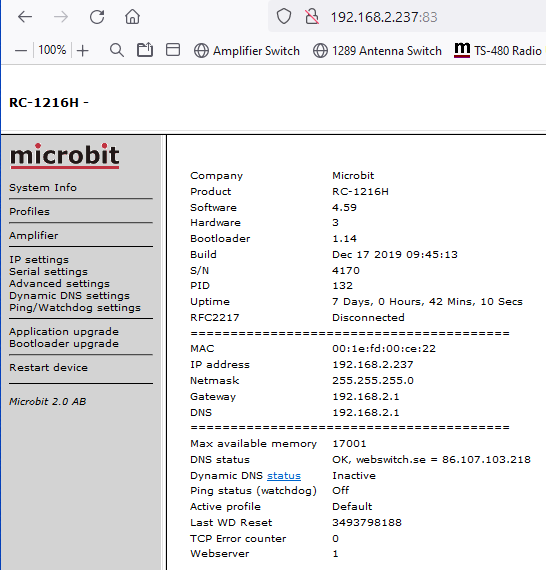Zoom in with the plus button
The image size is (546, 570).
pos(83,50)
